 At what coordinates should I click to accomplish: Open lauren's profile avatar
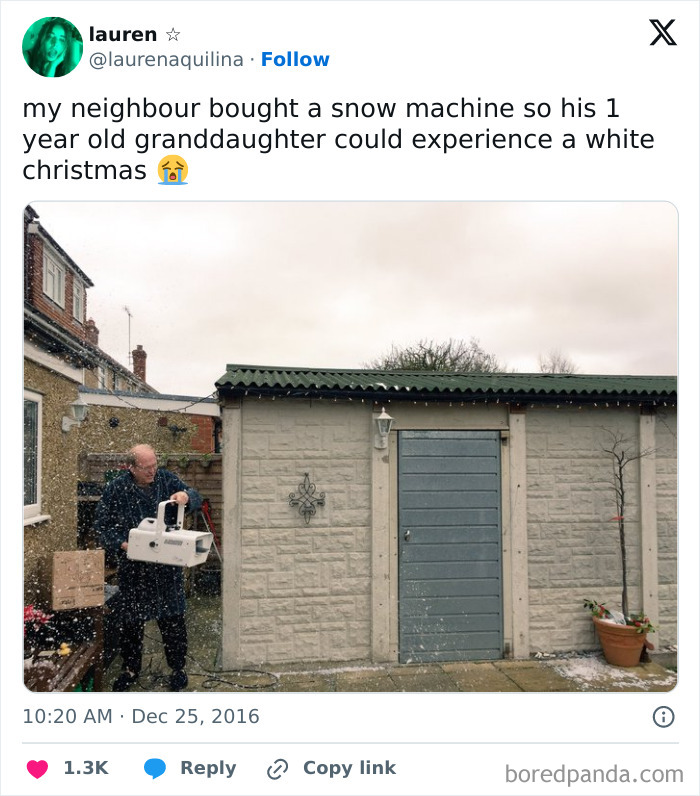point(52,47)
